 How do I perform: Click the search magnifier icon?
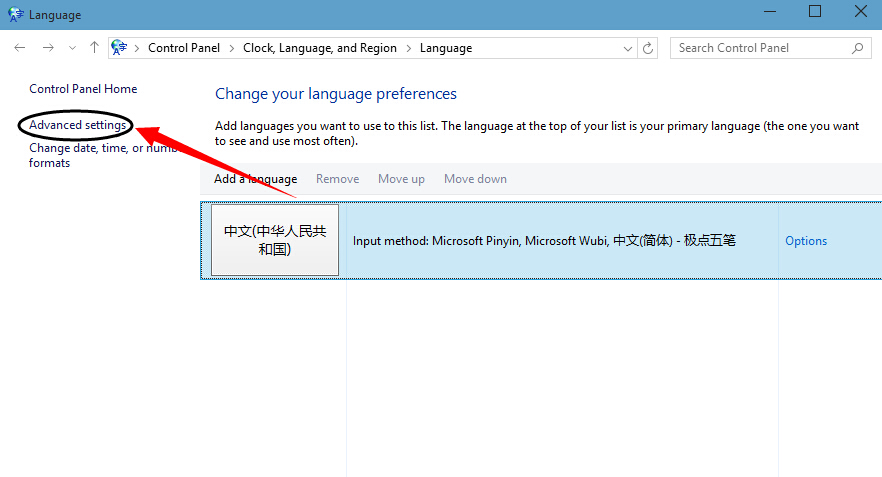click(858, 48)
